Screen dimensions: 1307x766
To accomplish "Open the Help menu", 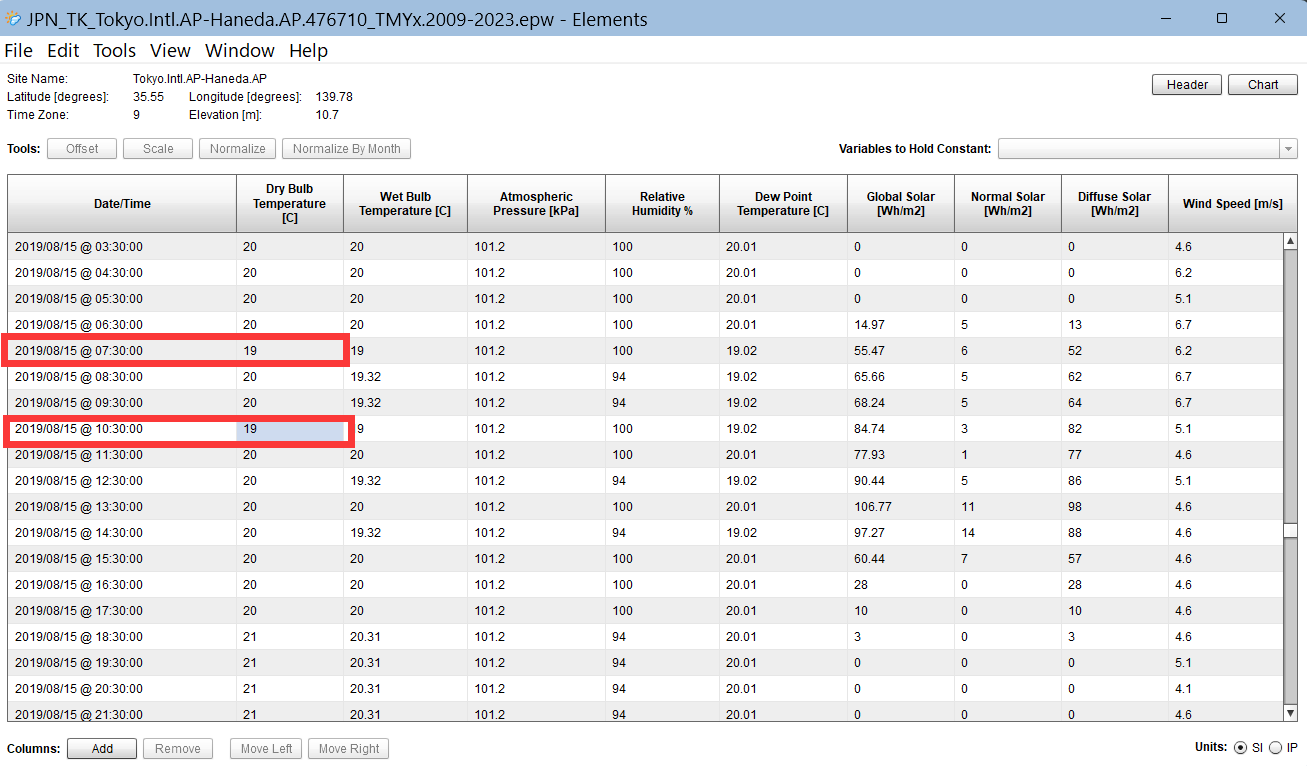I will click(308, 51).
